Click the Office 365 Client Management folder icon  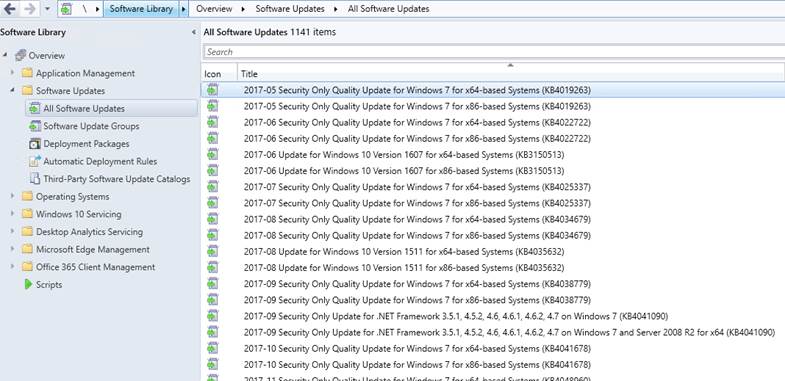(27, 267)
